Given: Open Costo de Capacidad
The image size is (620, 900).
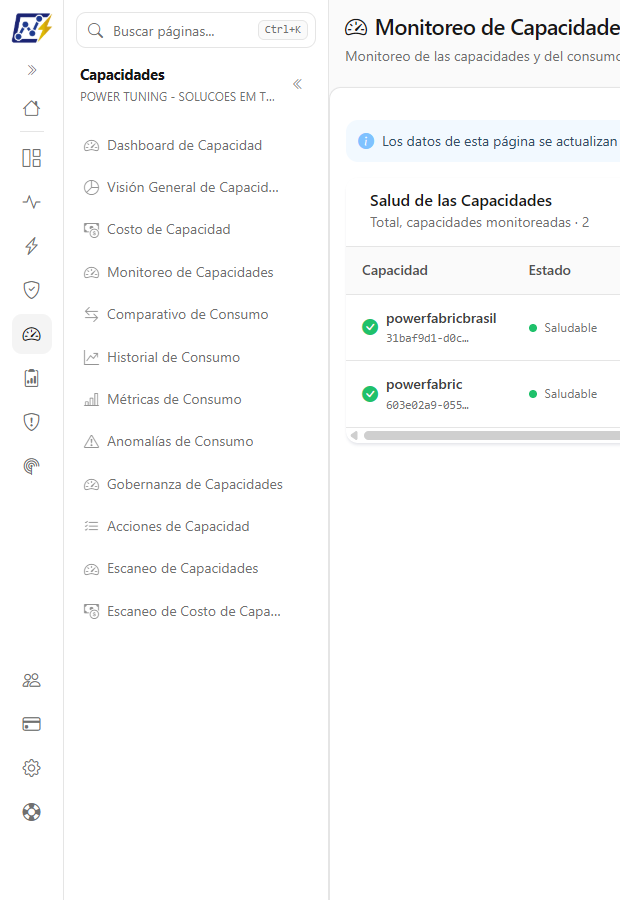Looking at the screenshot, I should [169, 229].
